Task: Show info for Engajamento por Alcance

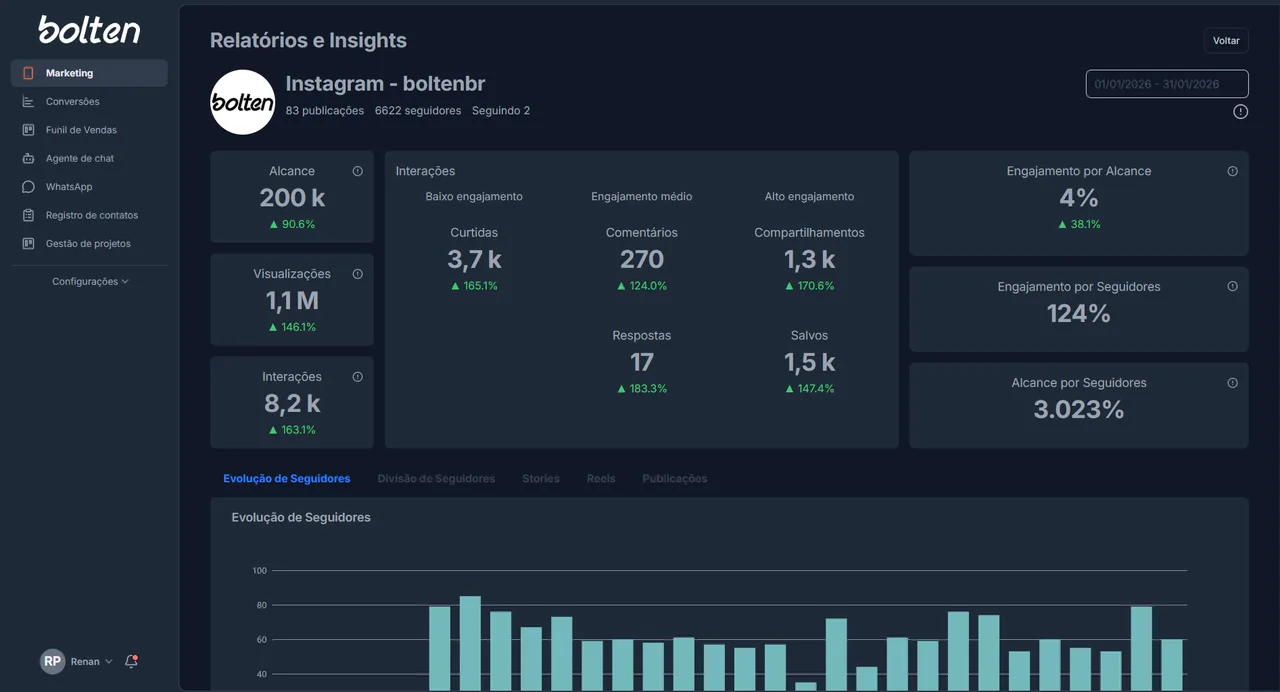Action: (x=1232, y=171)
